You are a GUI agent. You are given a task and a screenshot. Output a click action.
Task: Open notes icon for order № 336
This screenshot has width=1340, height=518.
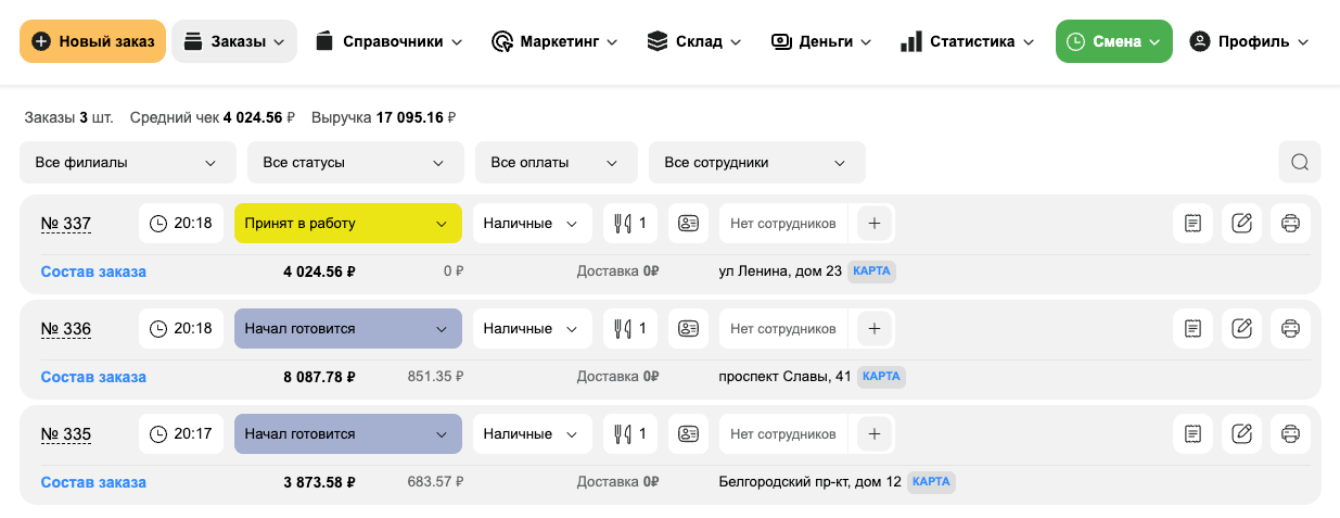point(1193,329)
